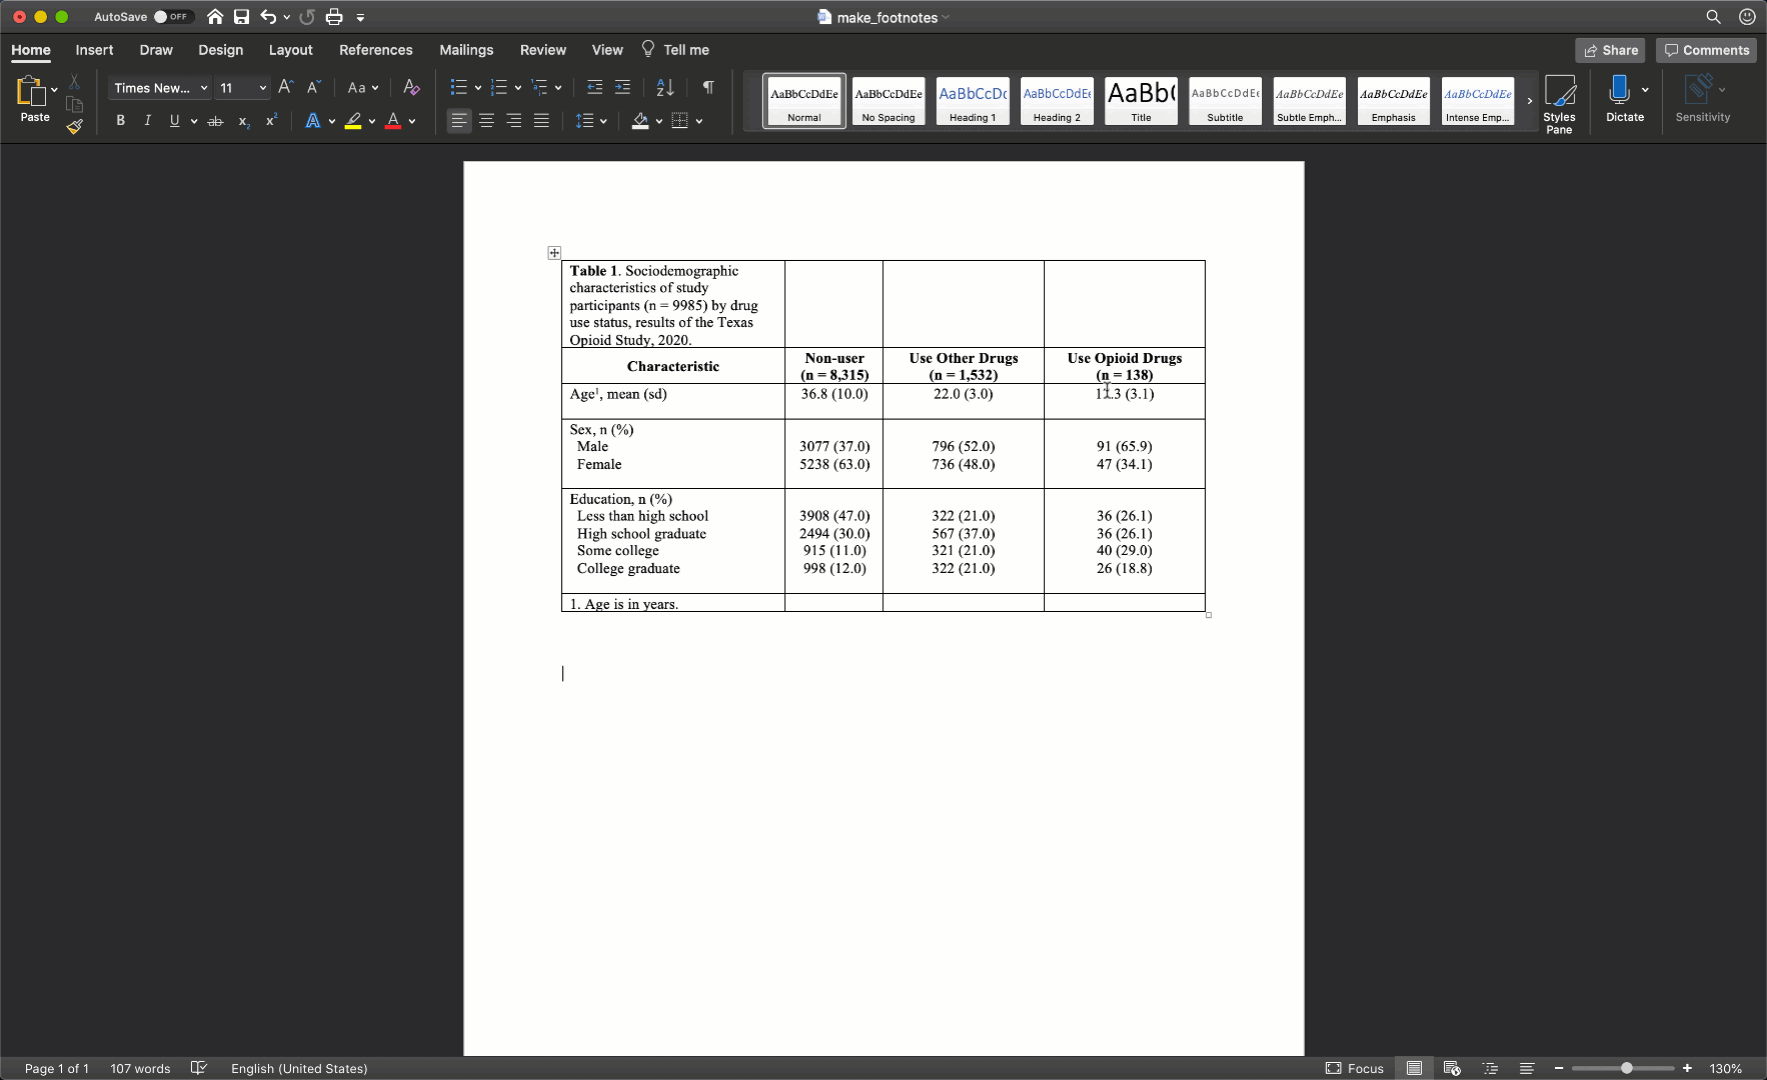
Task: Toggle Underline formatting
Action: click(175, 121)
